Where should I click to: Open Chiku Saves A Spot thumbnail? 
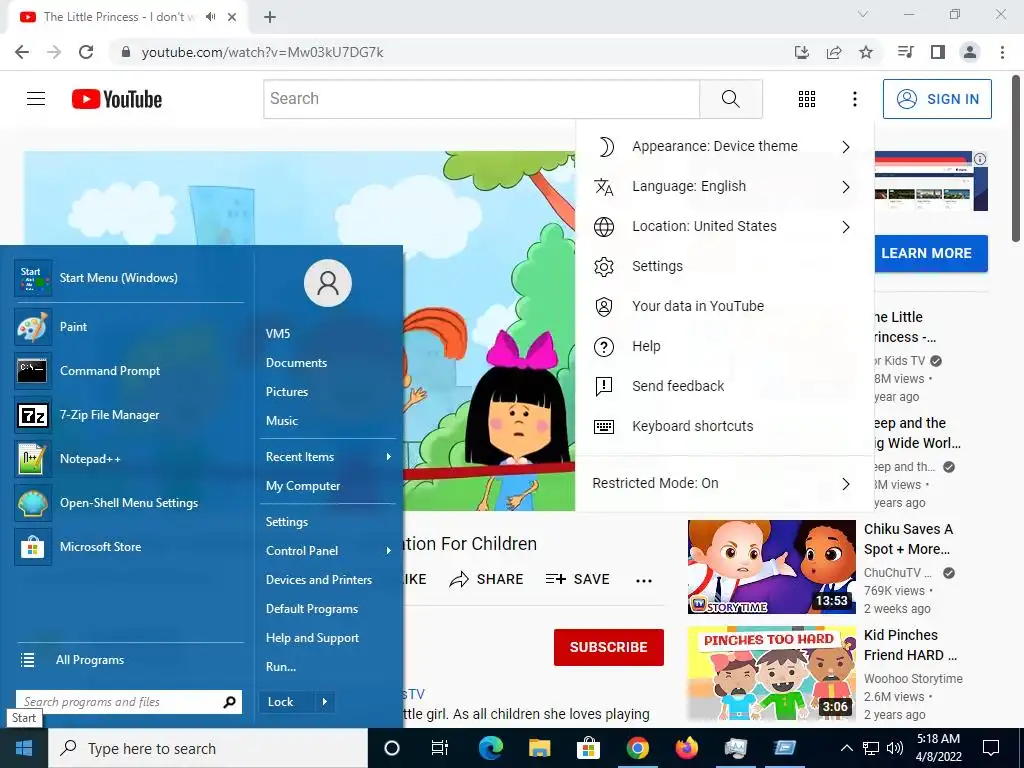771,567
